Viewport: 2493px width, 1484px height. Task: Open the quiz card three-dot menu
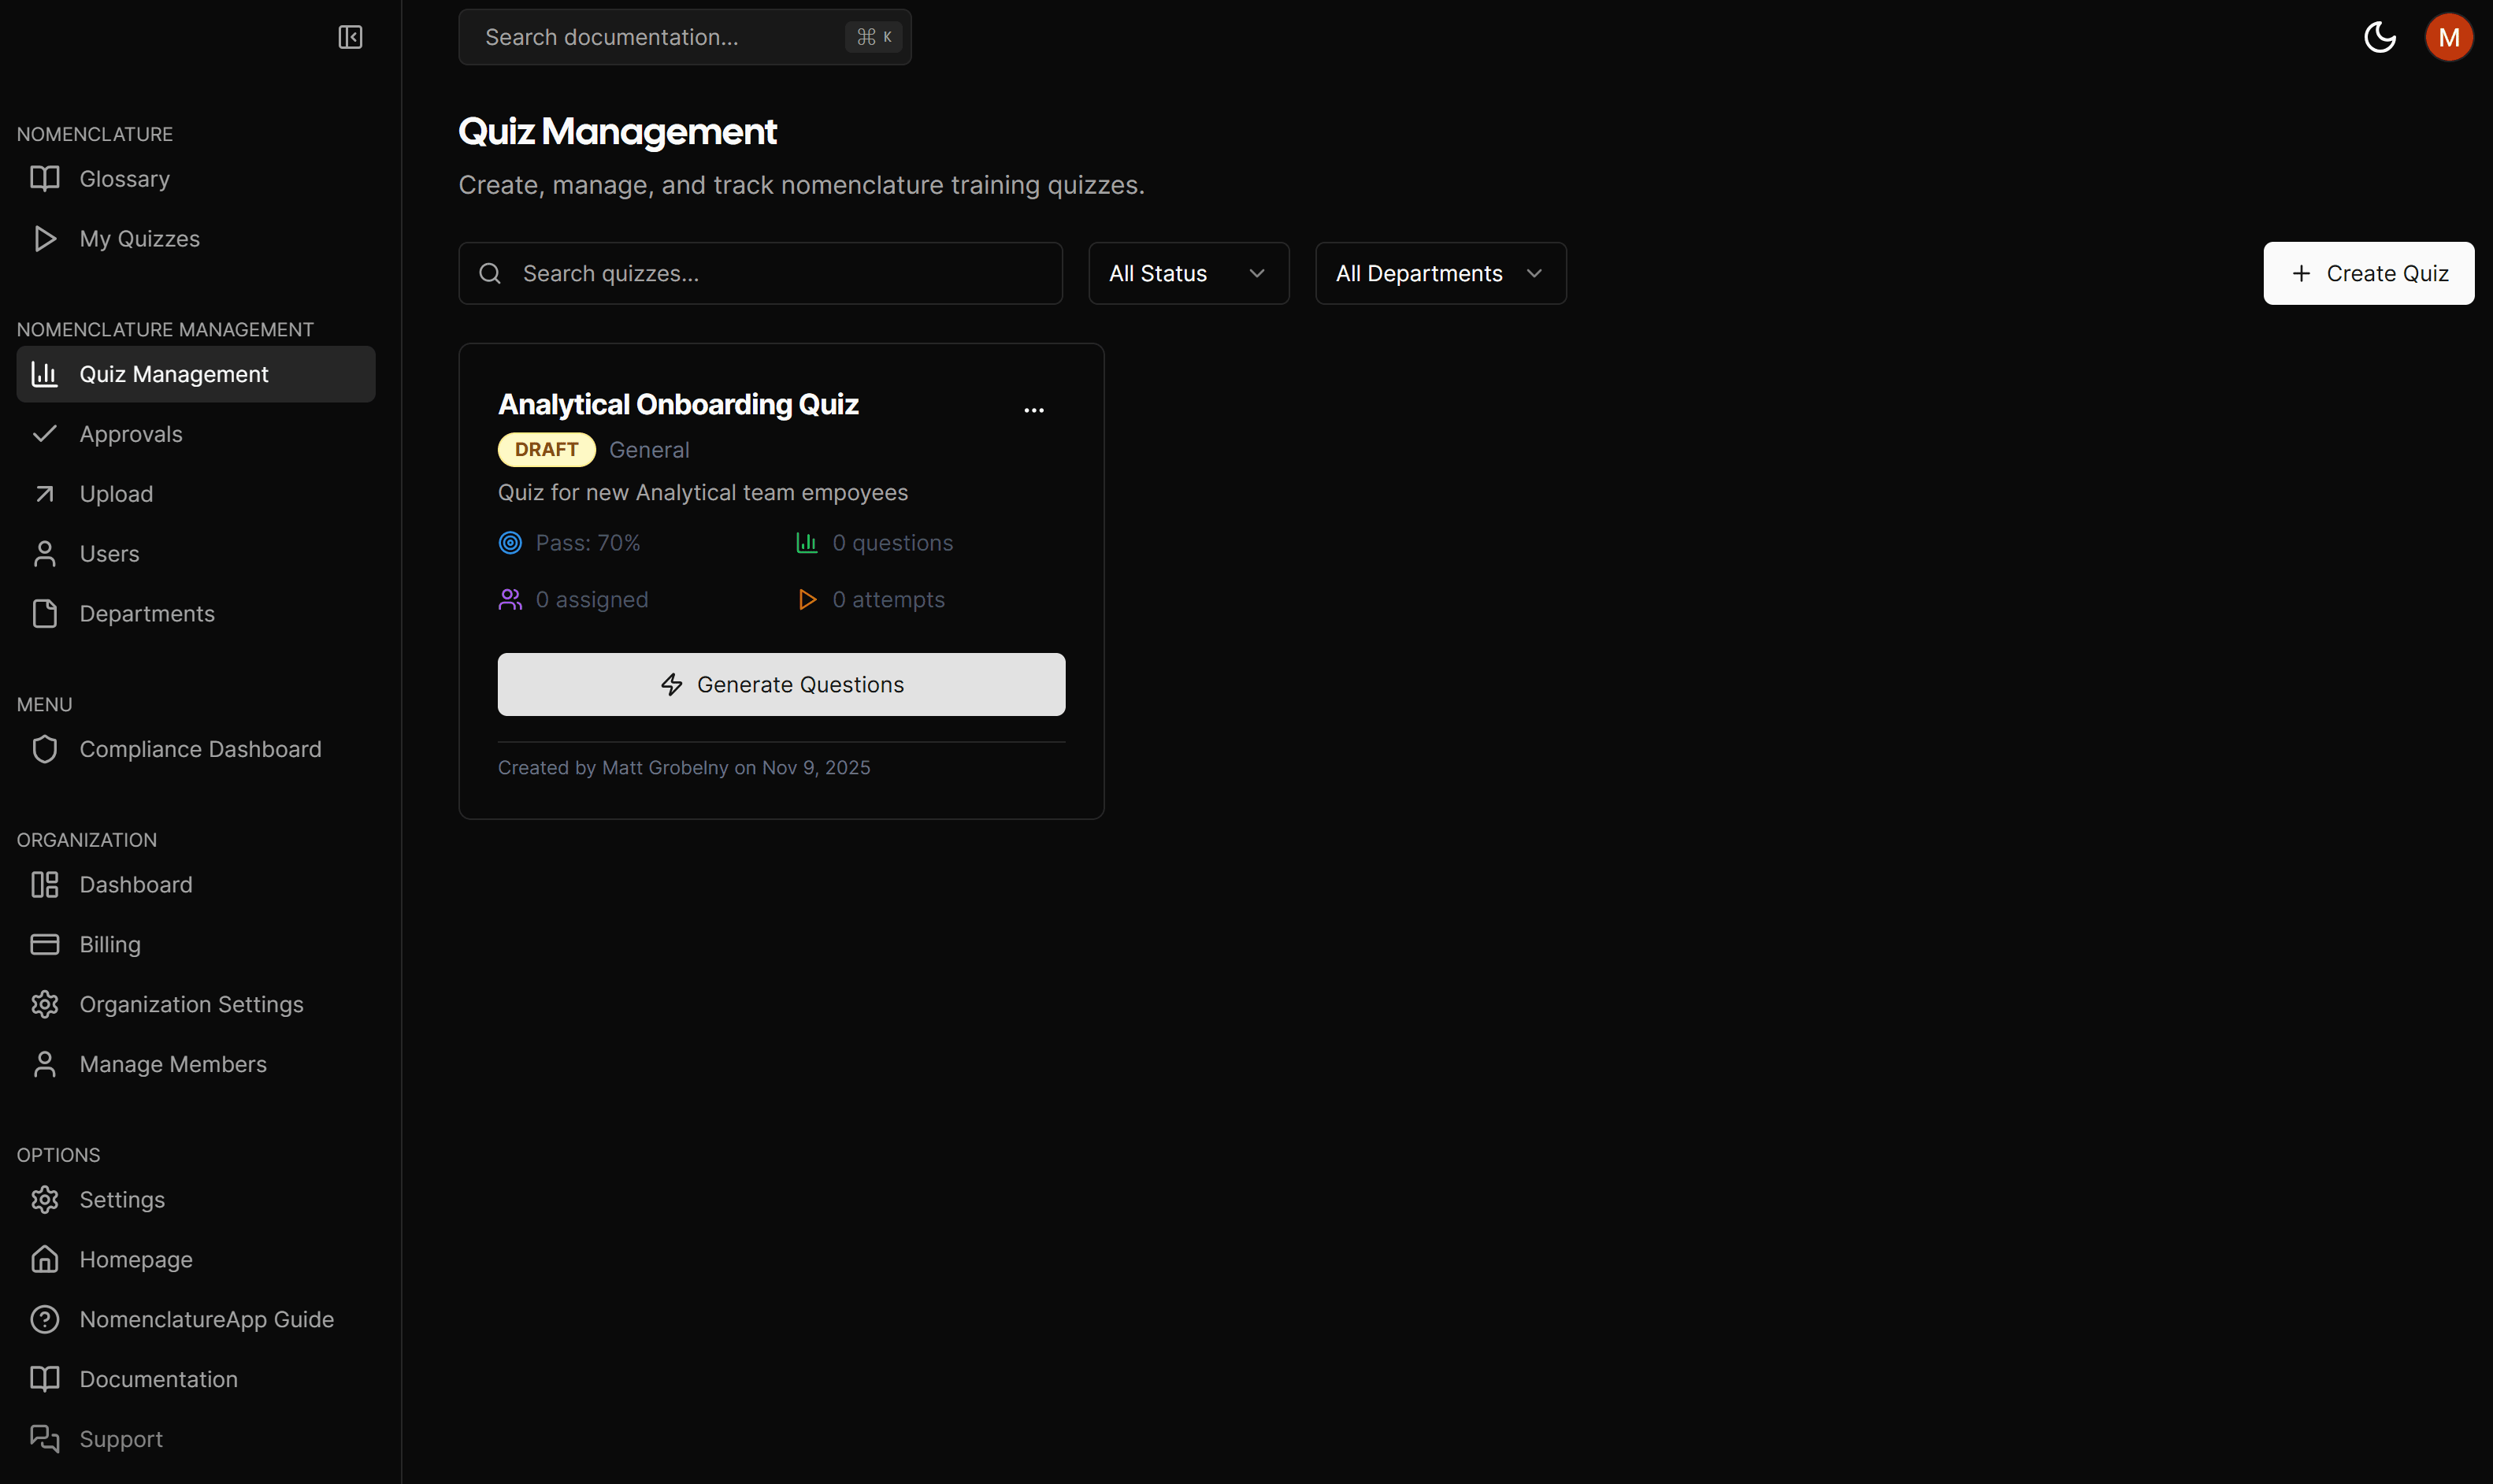[x=1033, y=410]
